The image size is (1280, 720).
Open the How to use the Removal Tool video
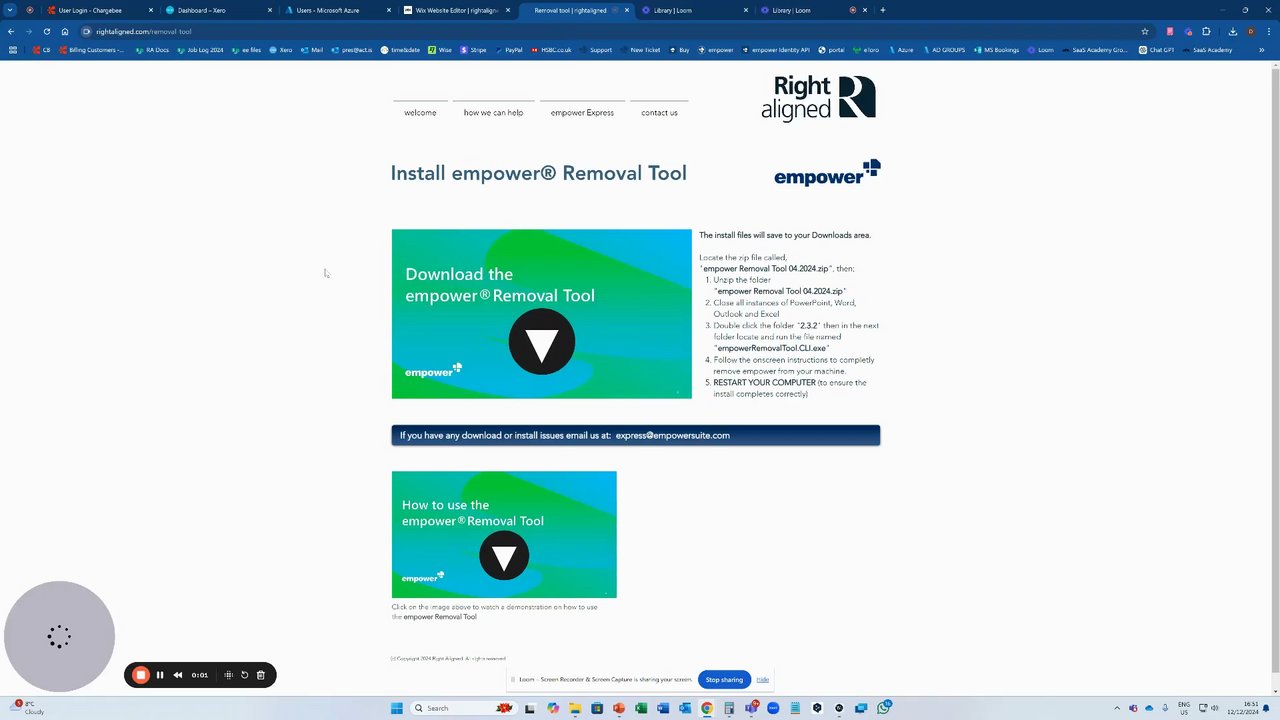point(504,534)
